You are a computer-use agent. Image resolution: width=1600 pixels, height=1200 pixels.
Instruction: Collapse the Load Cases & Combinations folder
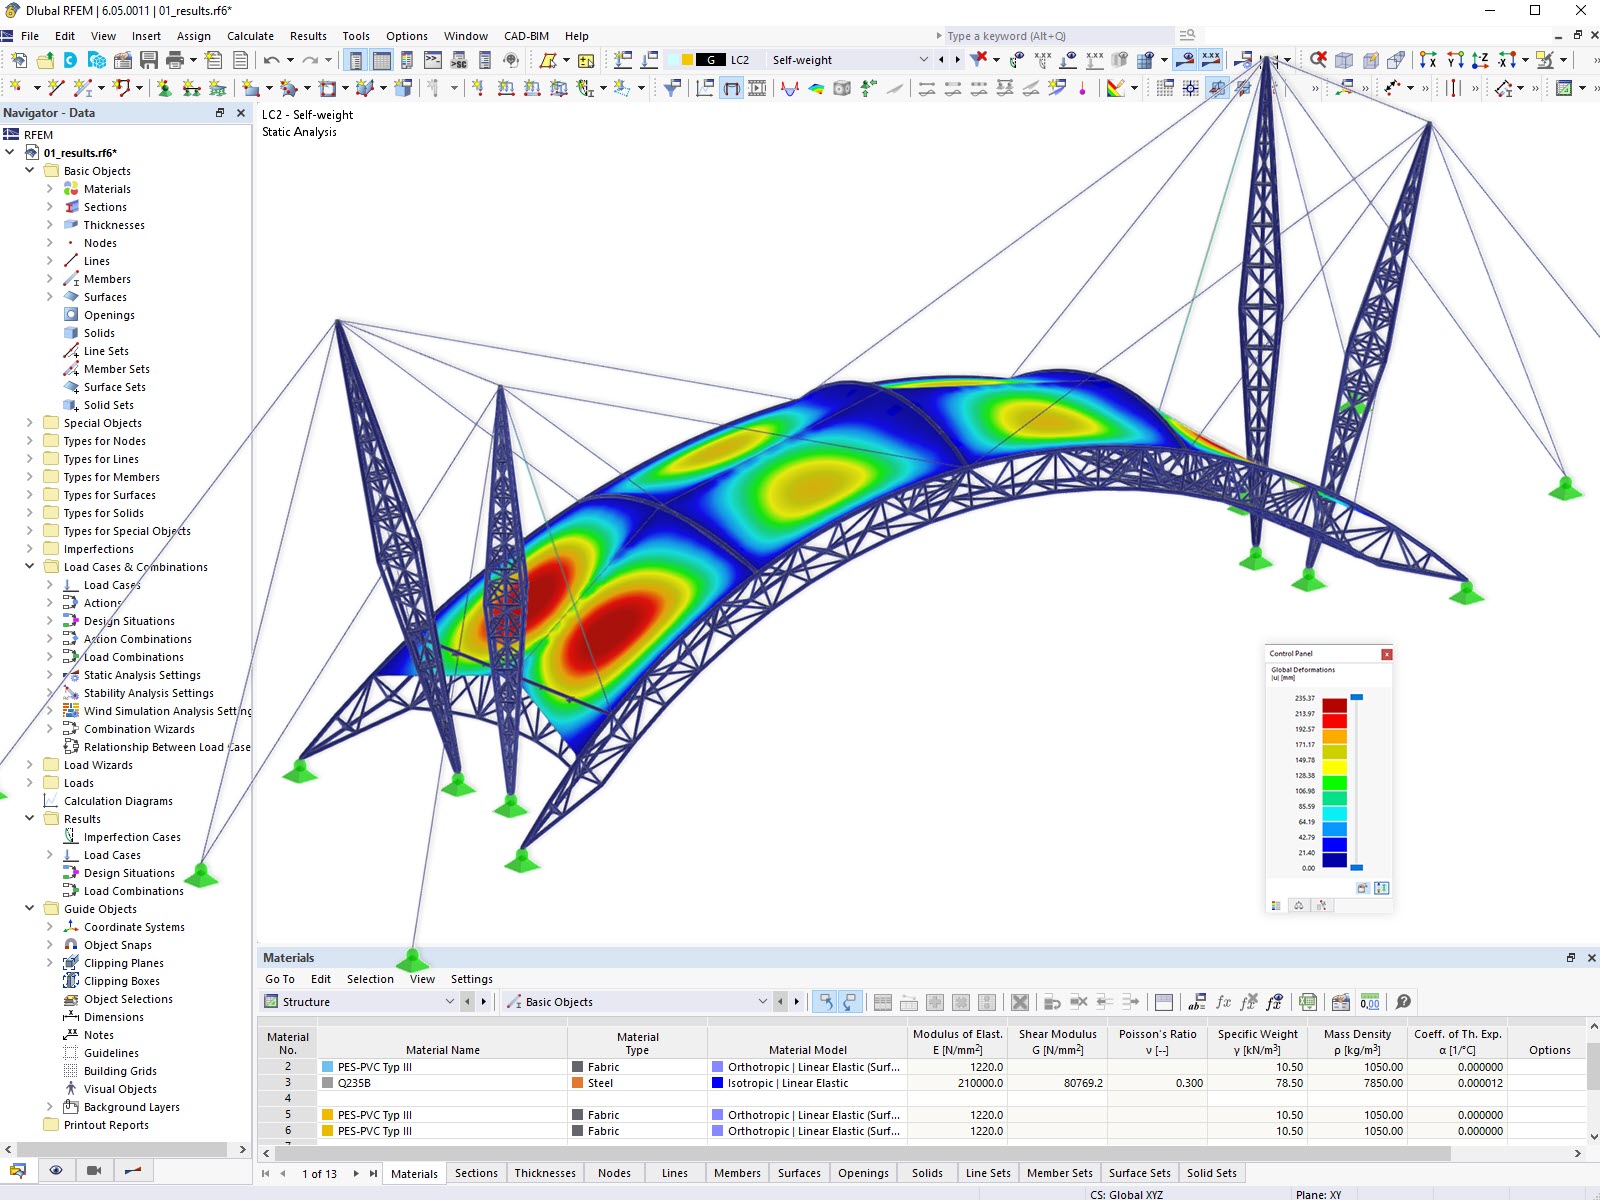tap(29, 567)
